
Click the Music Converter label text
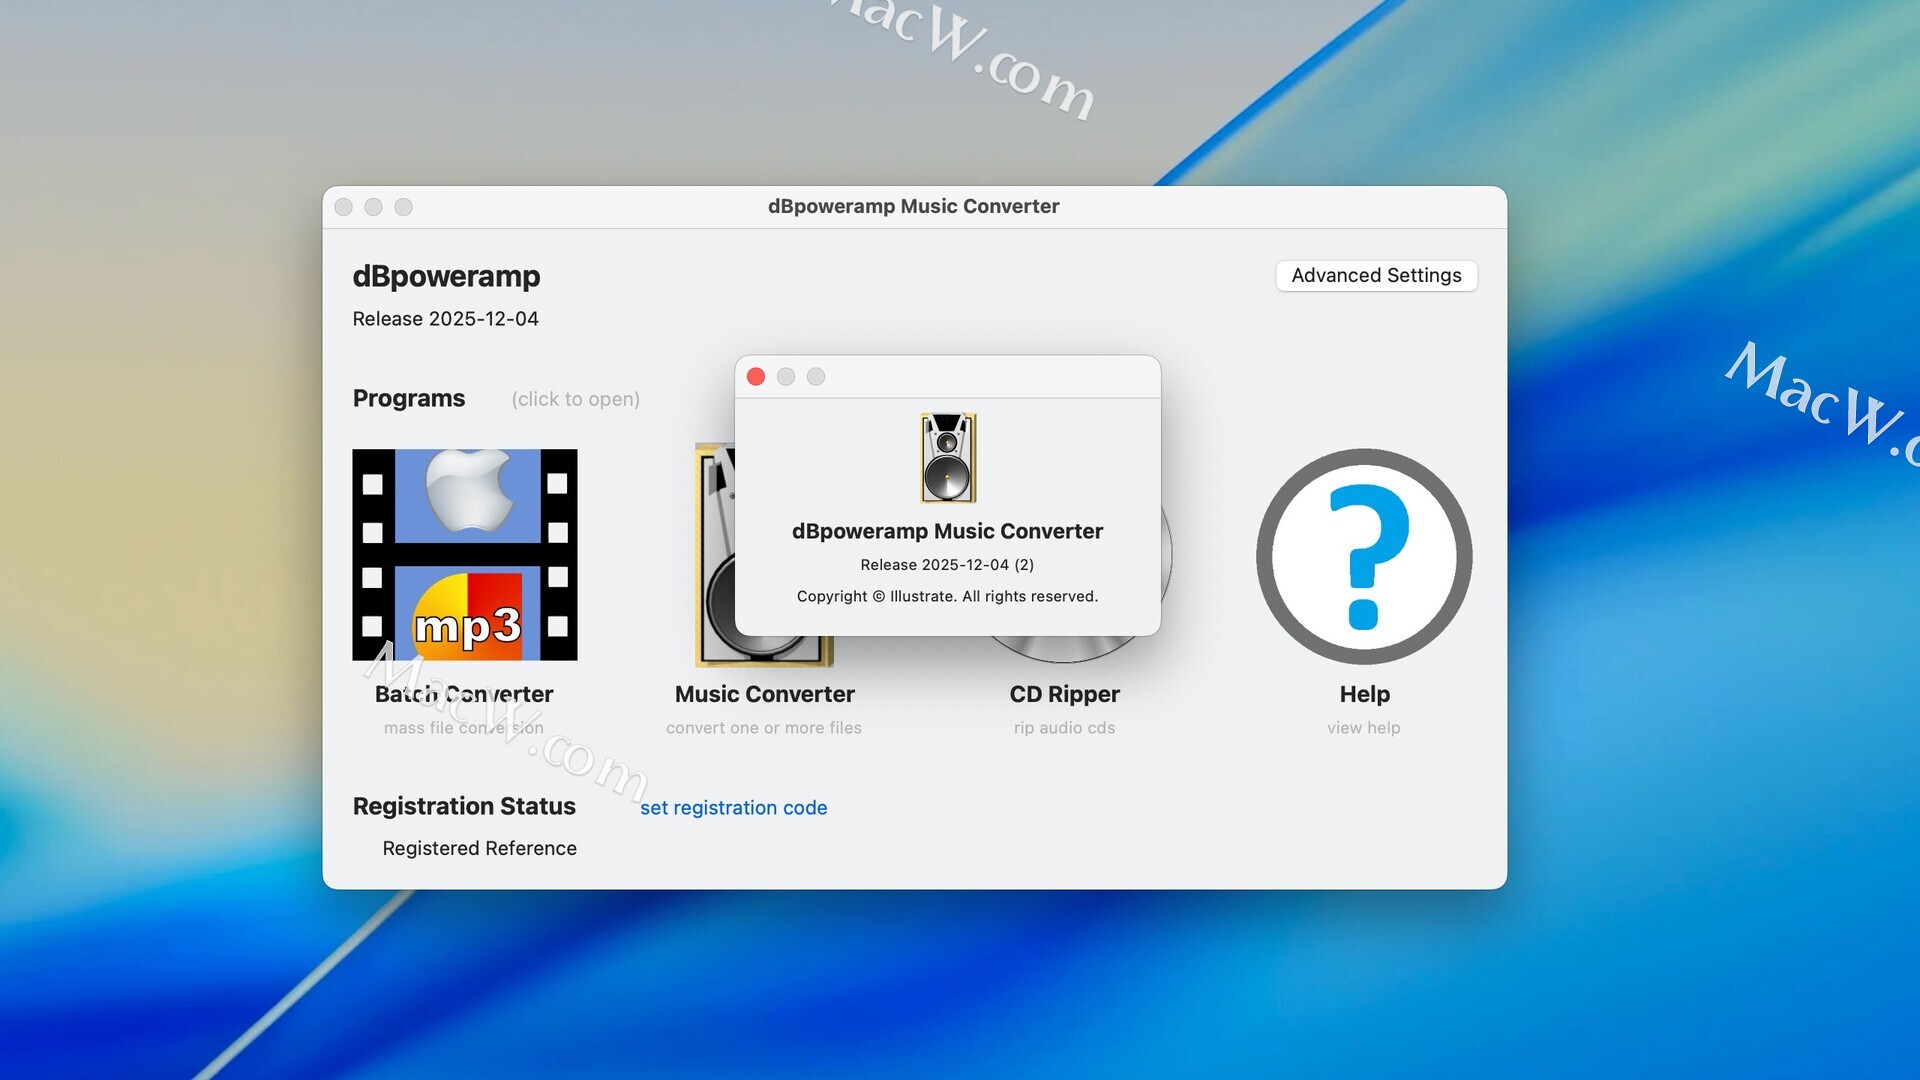pyautogui.click(x=764, y=694)
